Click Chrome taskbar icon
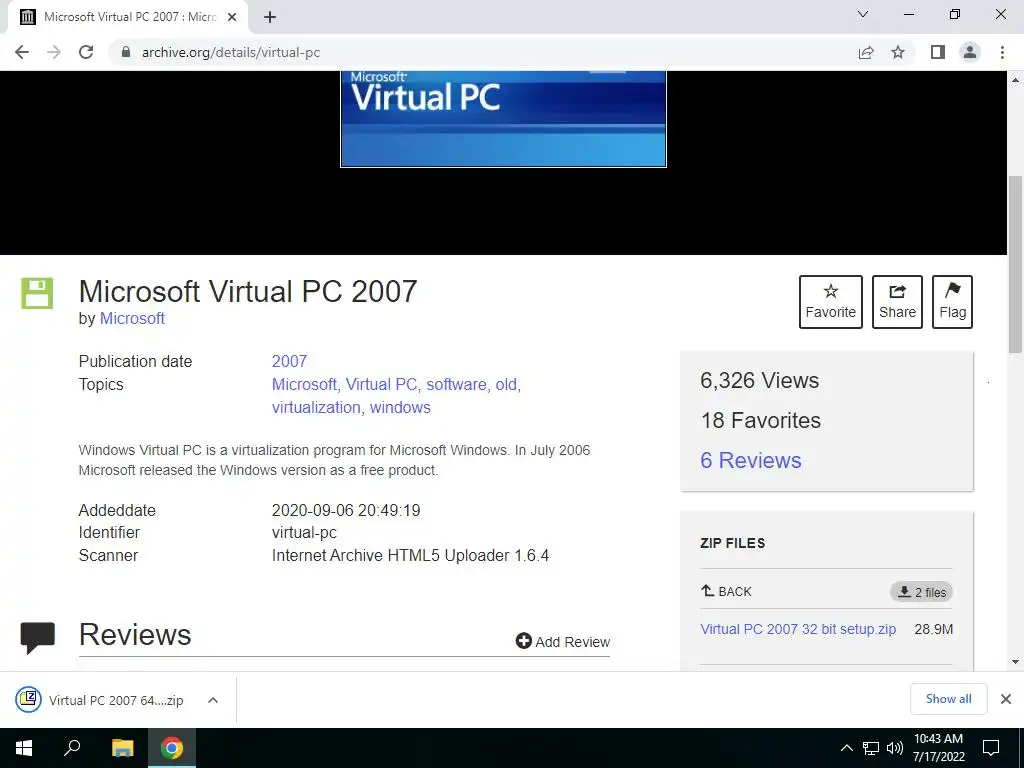Viewport: 1024px width, 768px height. tap(172, 748)
